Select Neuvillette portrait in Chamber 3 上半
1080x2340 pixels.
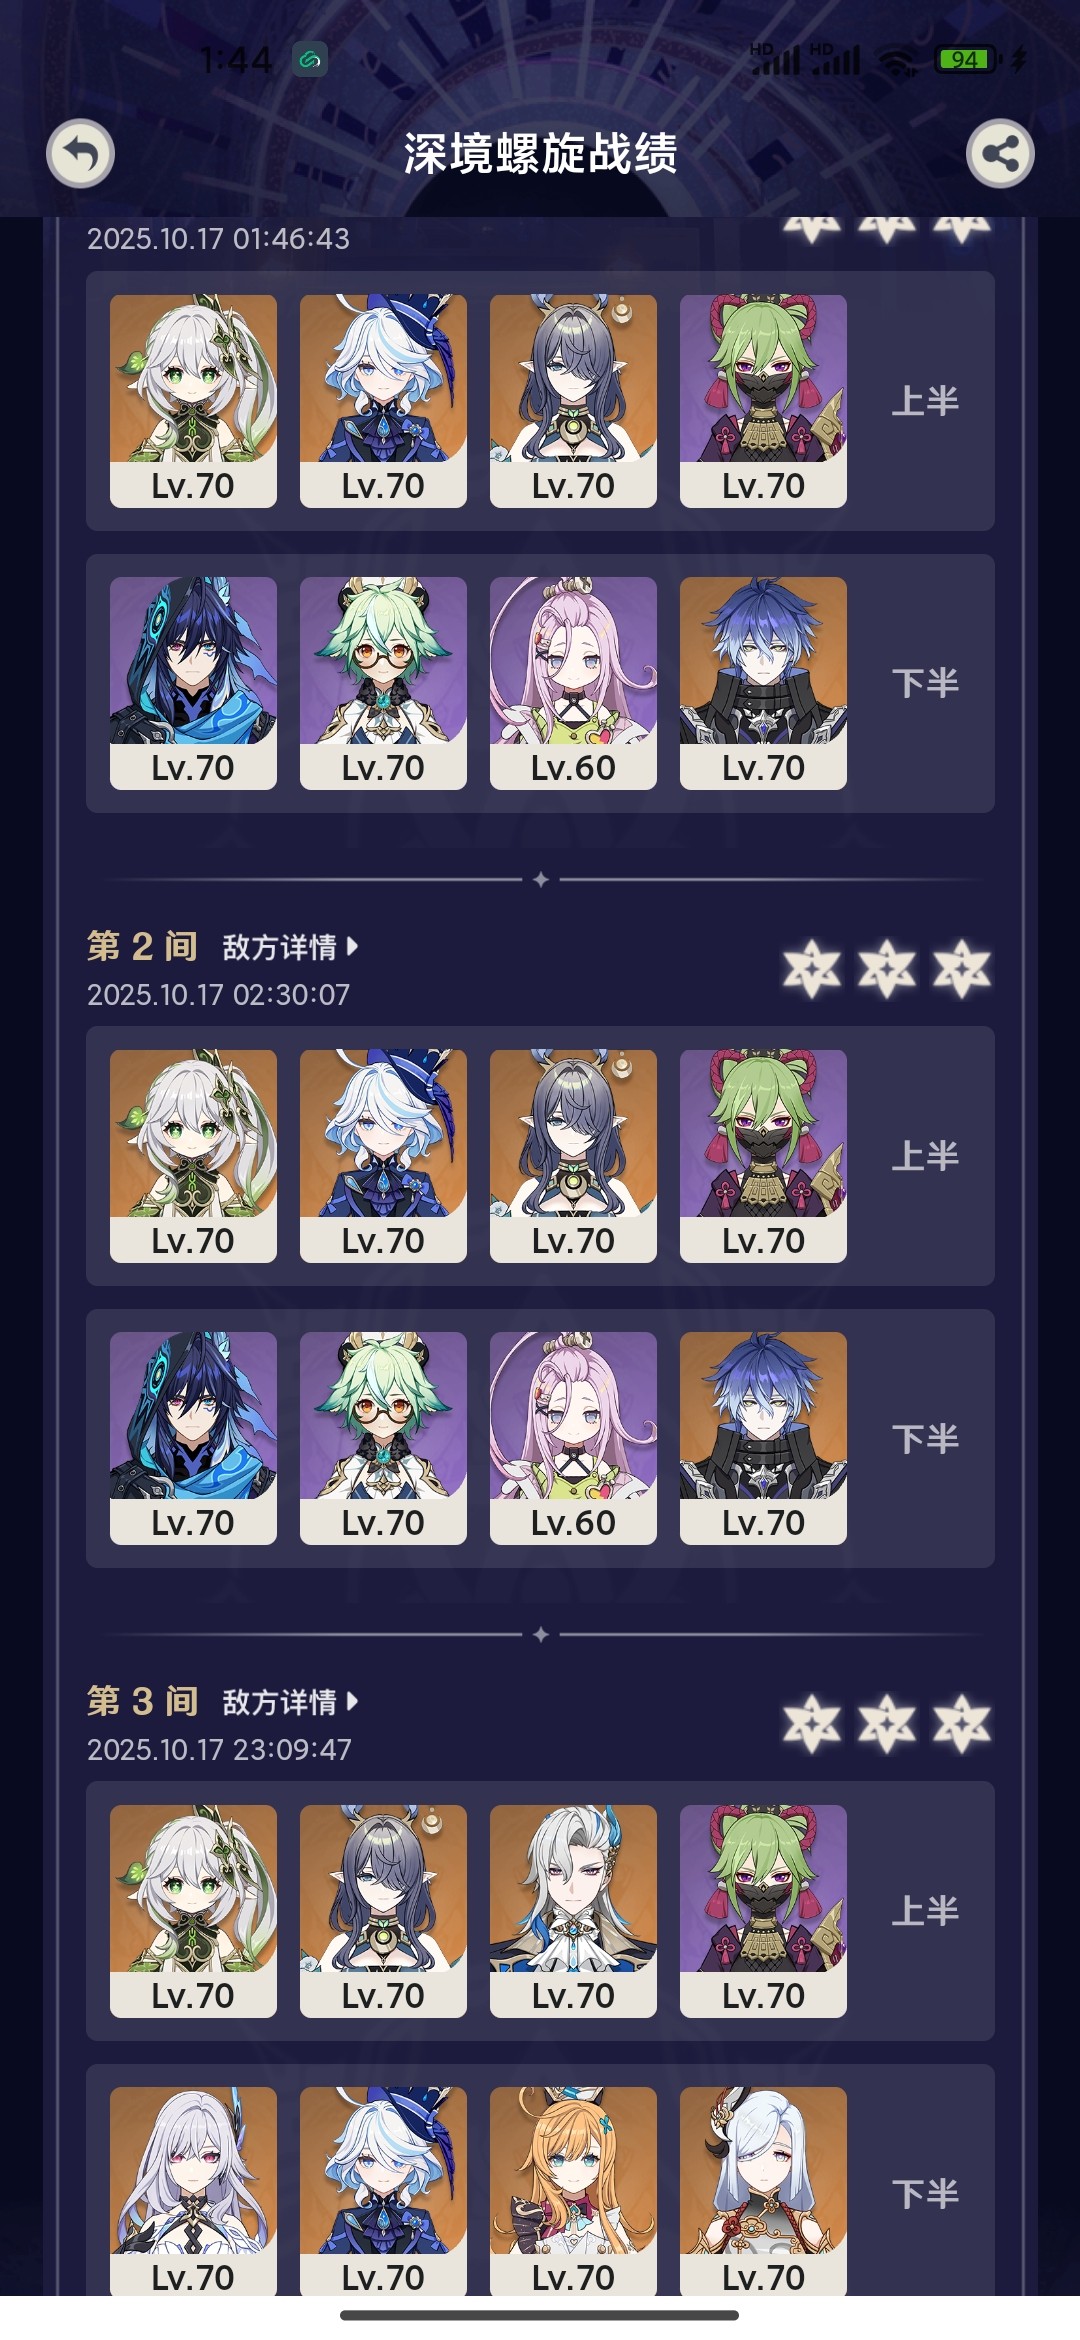573,1911
